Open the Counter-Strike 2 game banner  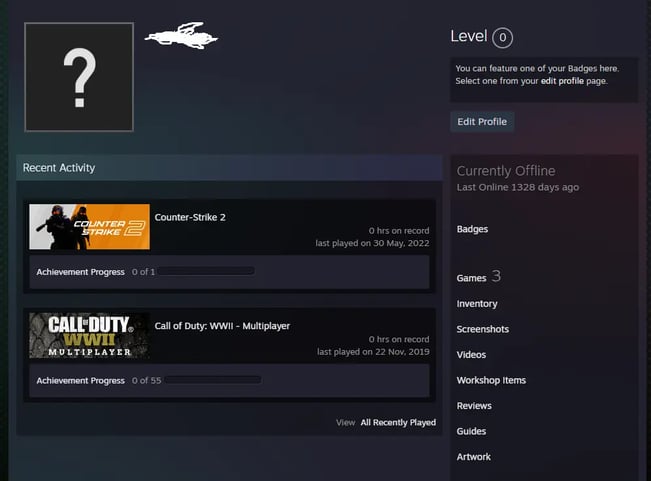pos(89,227)
